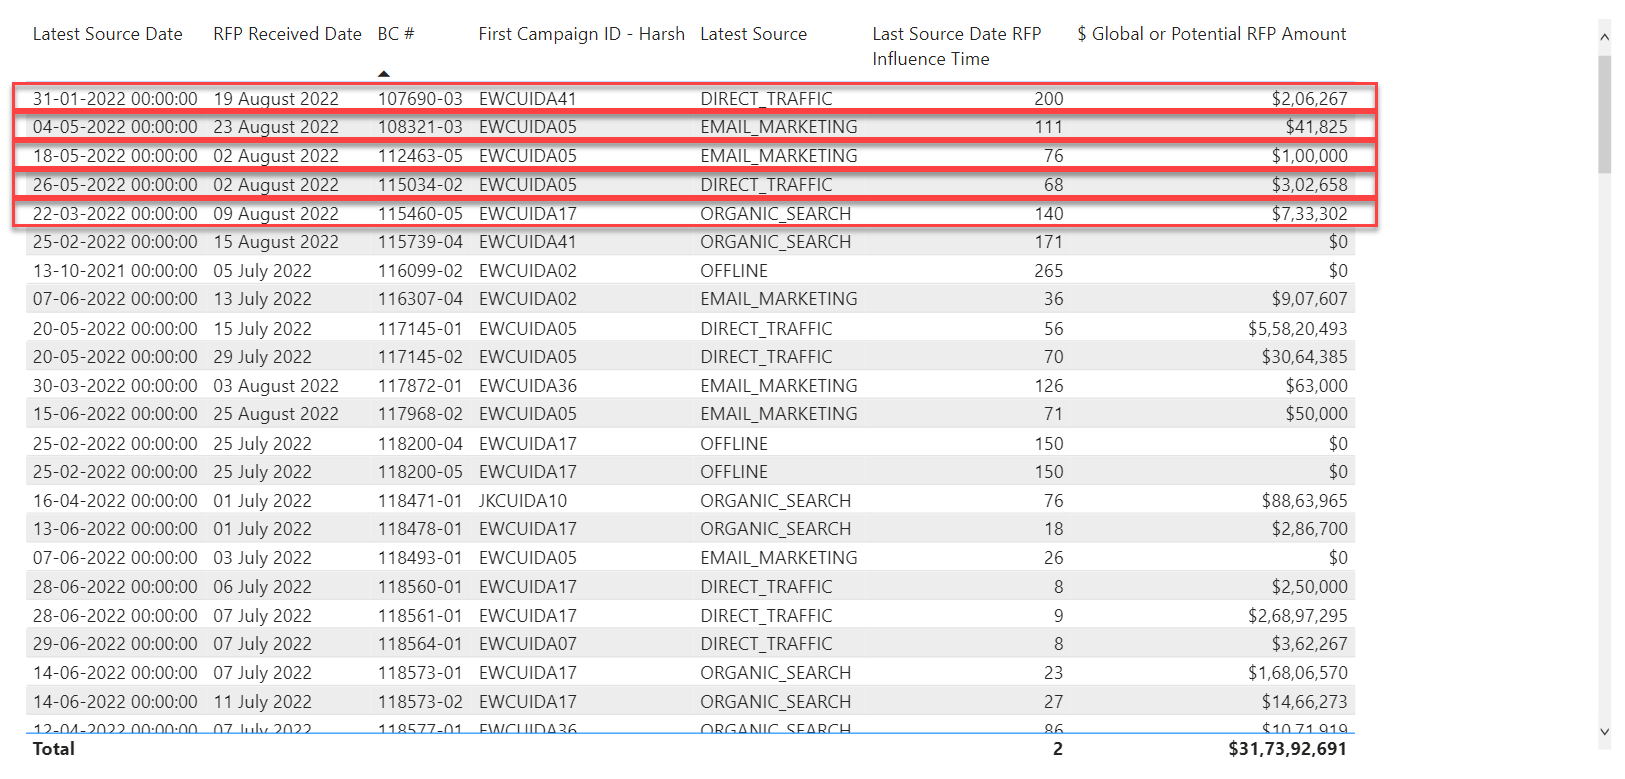Screen dimensions: 1625x779
Task: Select First Campaign ID - Harsh header
Action: [581, 34]
